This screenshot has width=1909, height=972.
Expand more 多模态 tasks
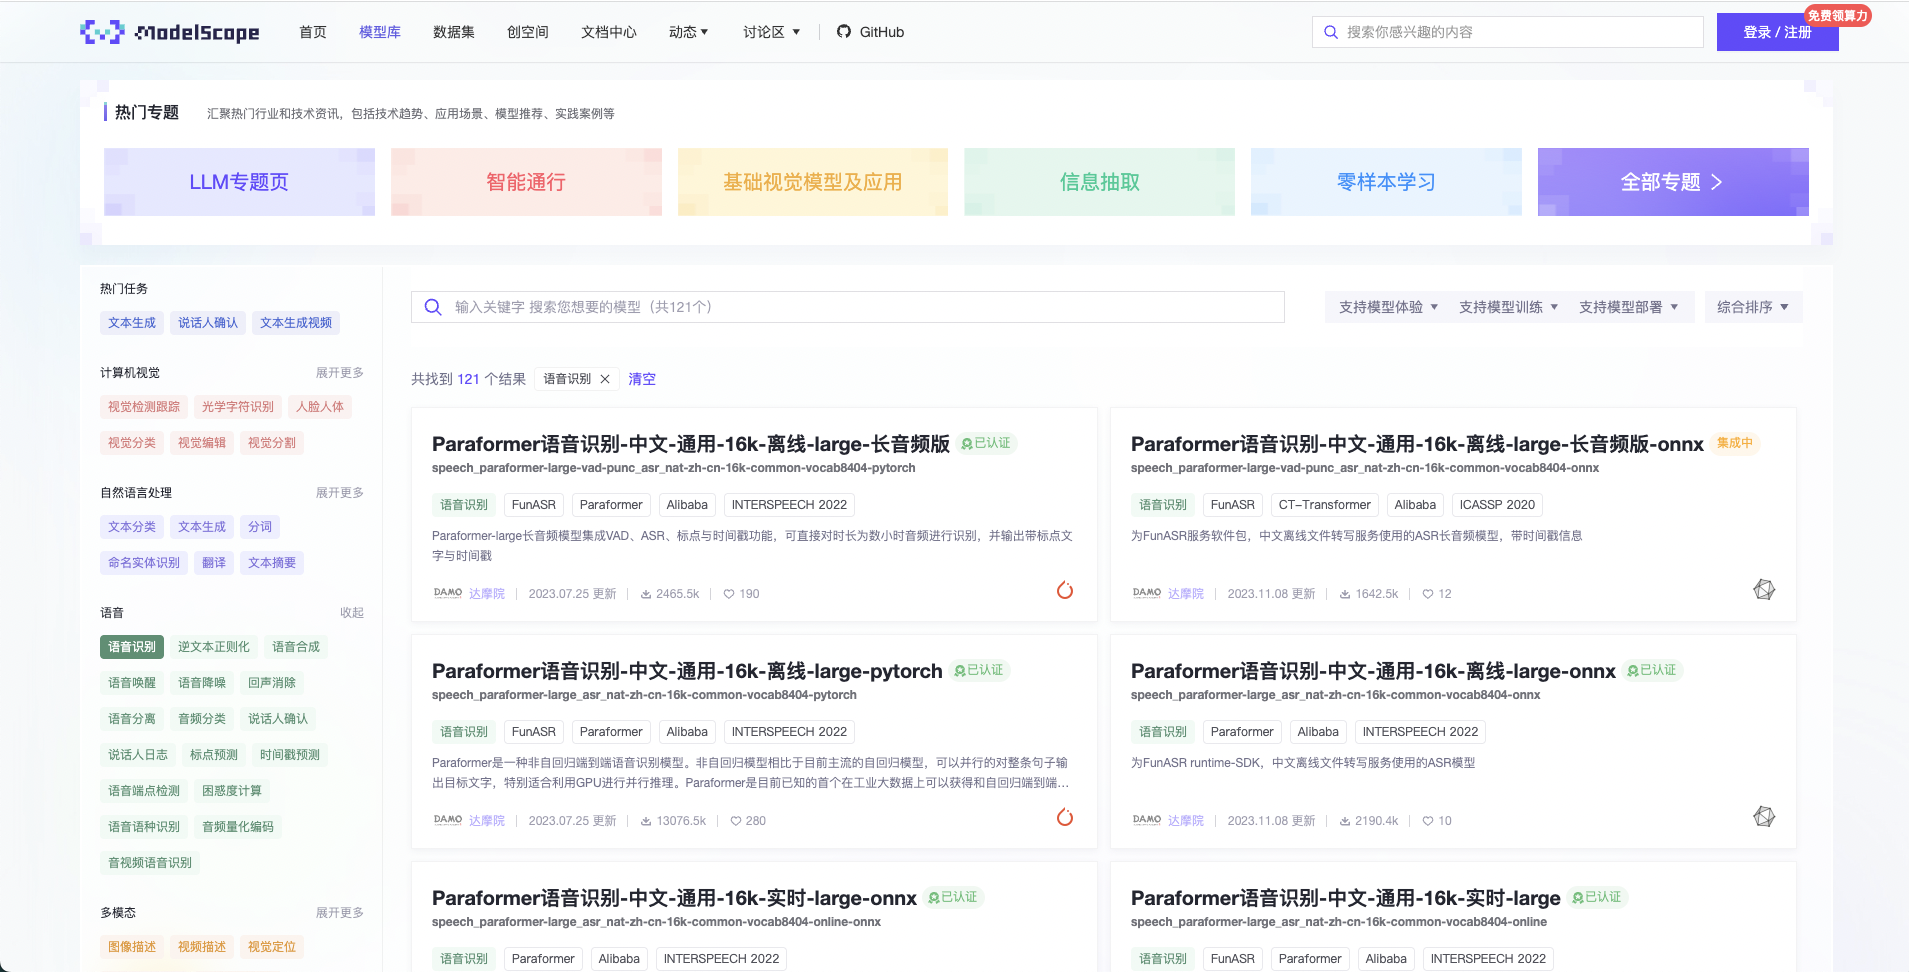340,913
